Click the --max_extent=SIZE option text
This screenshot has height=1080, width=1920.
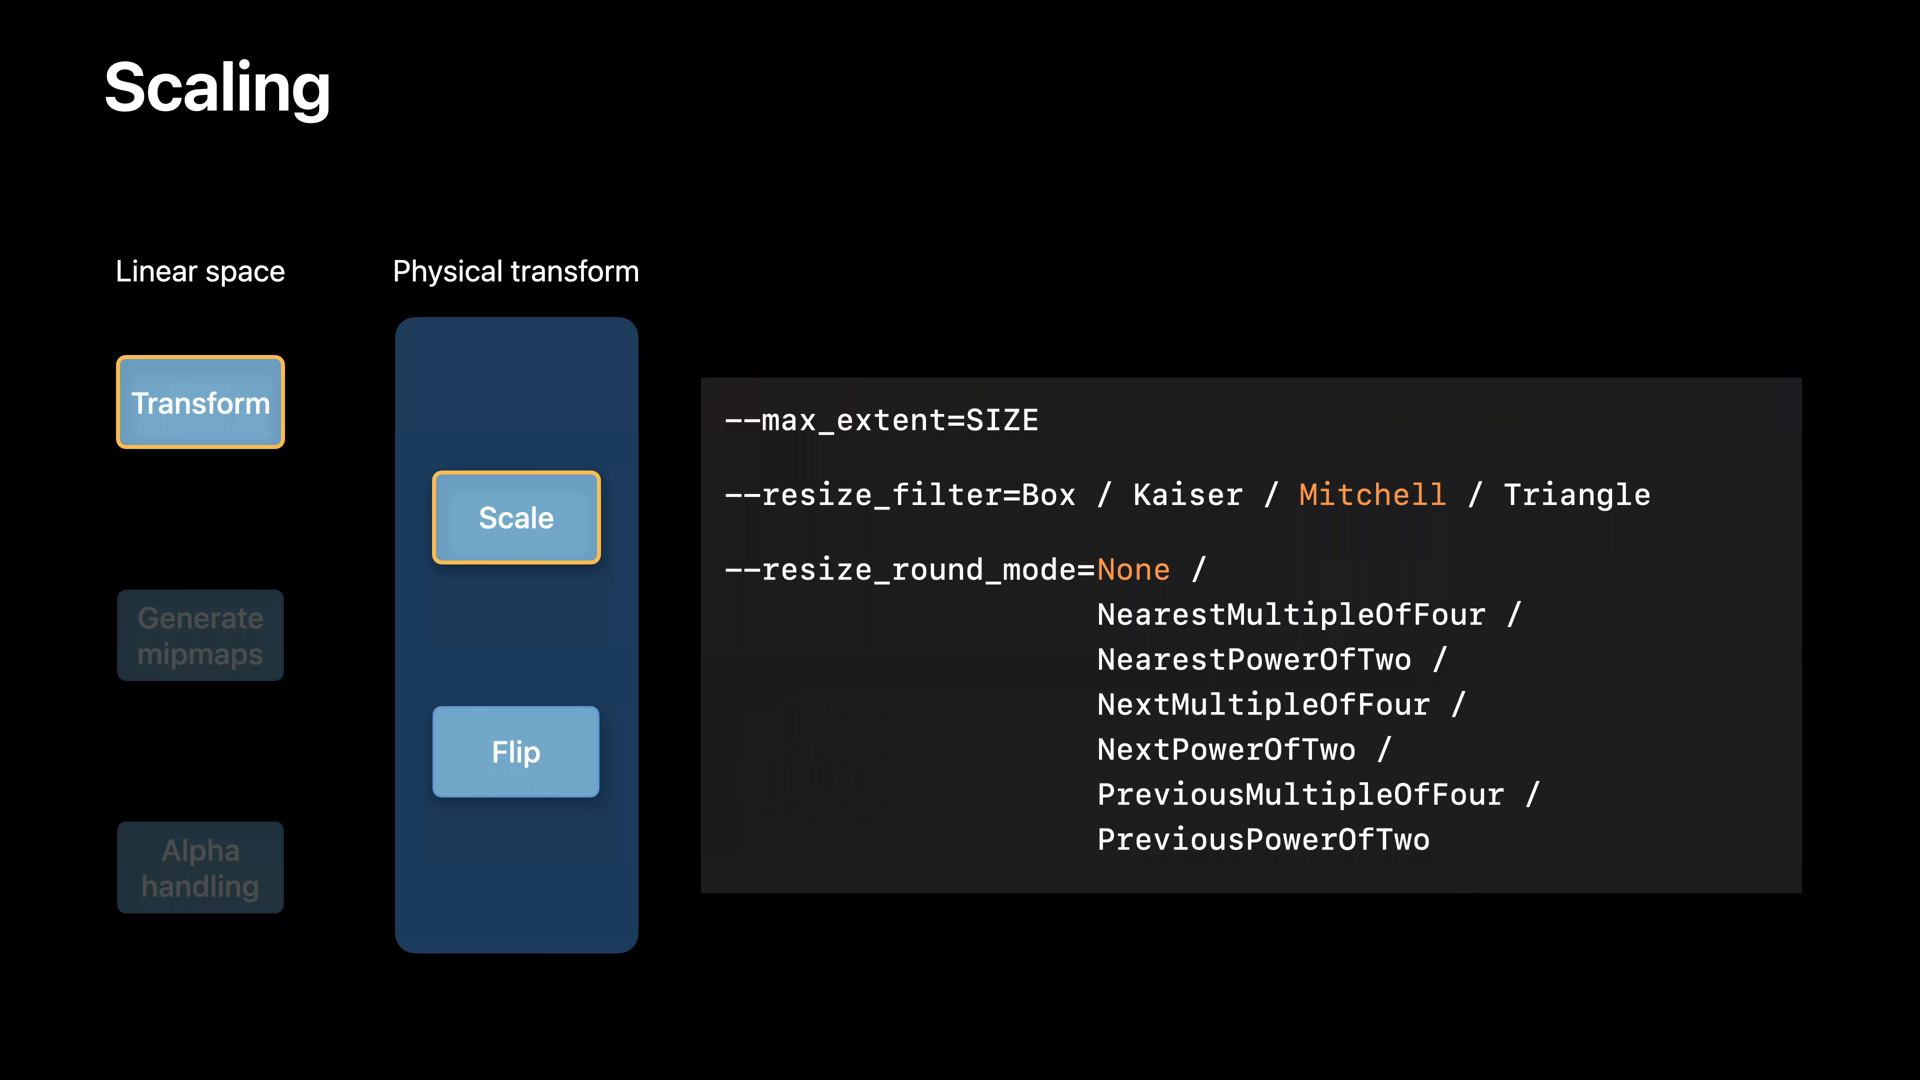[x=881, y=420]
